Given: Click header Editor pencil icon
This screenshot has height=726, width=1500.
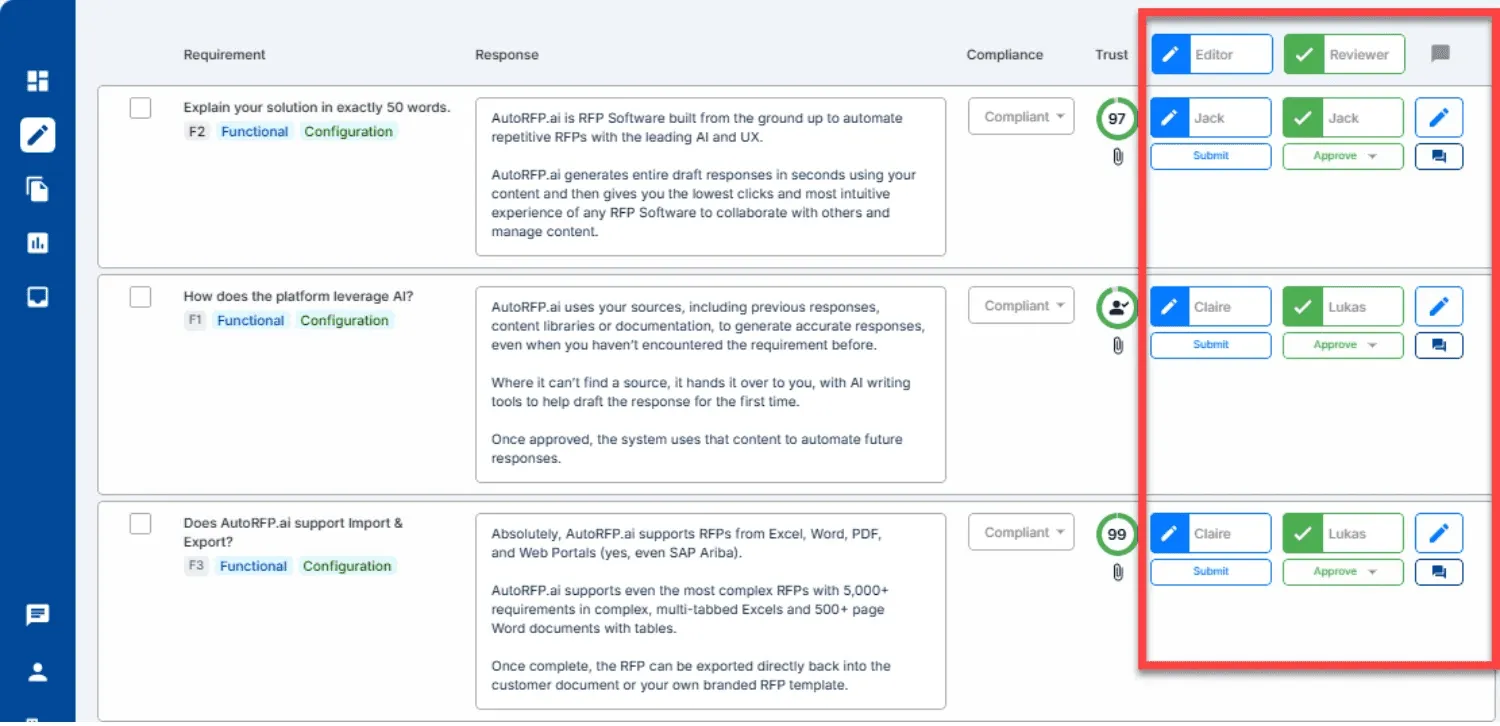Looking at the screenshot, I should (1170, 54).
